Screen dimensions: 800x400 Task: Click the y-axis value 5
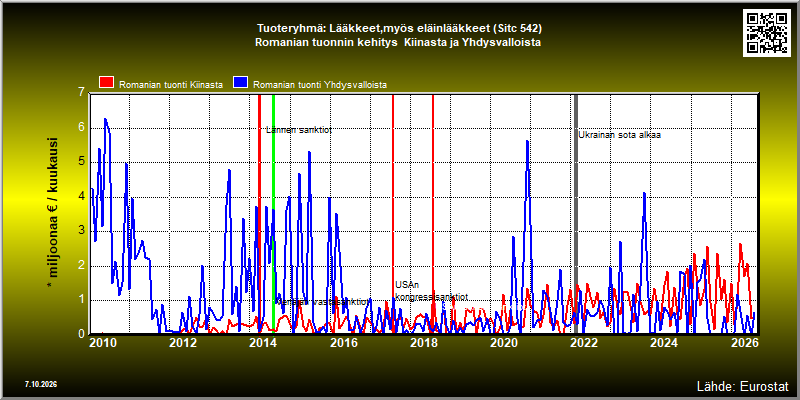click(81, 162)
